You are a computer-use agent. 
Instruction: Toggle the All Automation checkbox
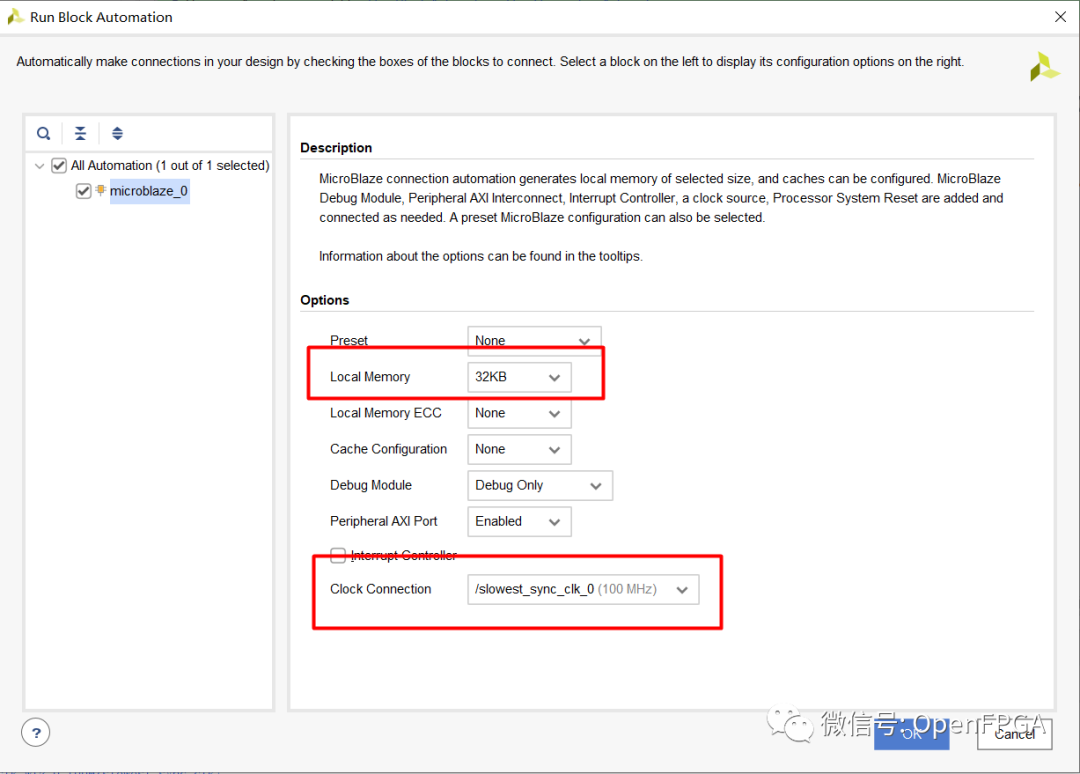pos(59,165)
